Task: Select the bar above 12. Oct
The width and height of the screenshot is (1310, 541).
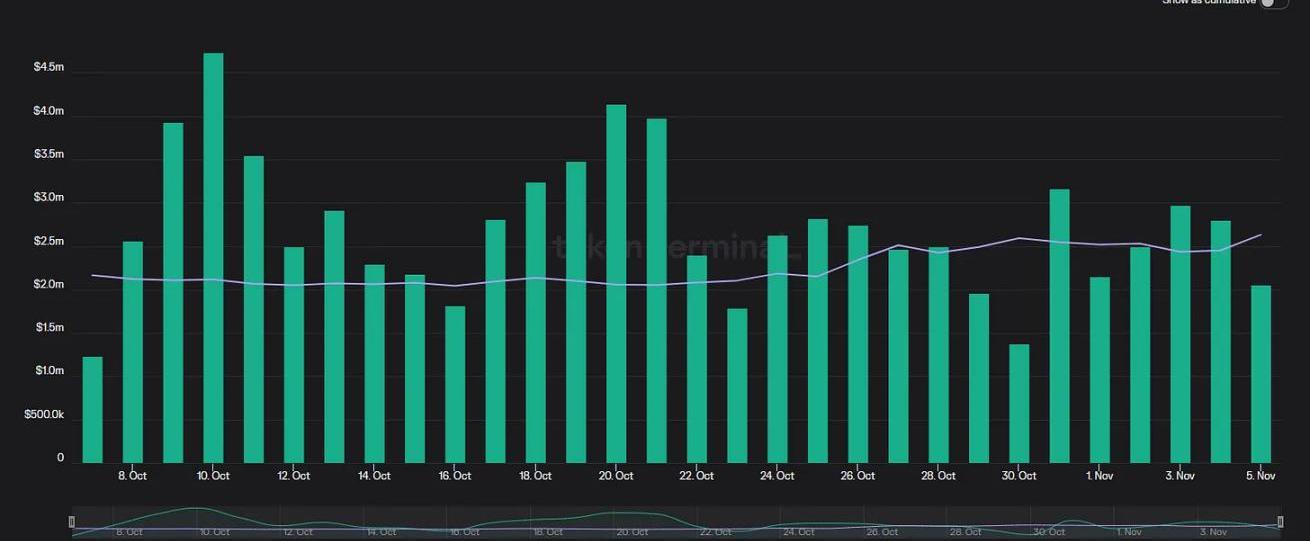Action: point(294,355)
